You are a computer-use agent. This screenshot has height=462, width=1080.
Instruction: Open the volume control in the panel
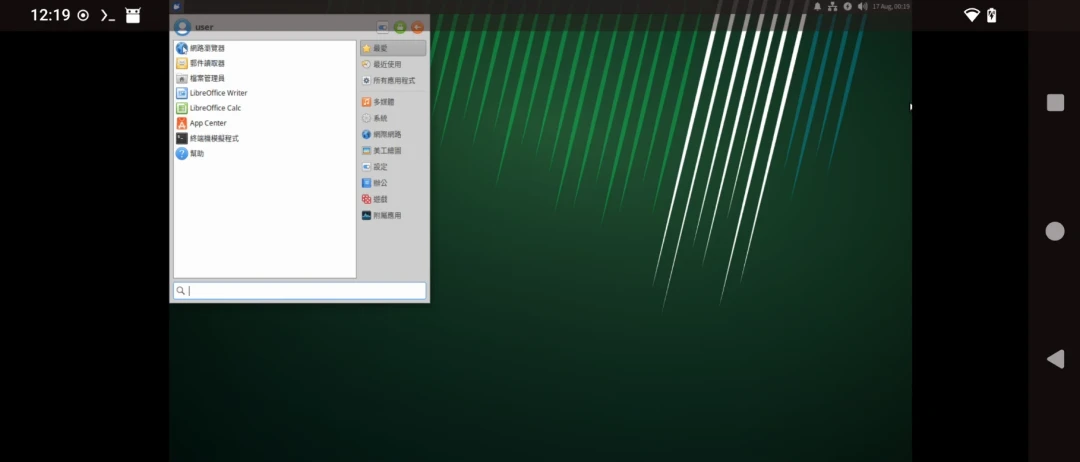pyautogui.click(x=862, y=6)
